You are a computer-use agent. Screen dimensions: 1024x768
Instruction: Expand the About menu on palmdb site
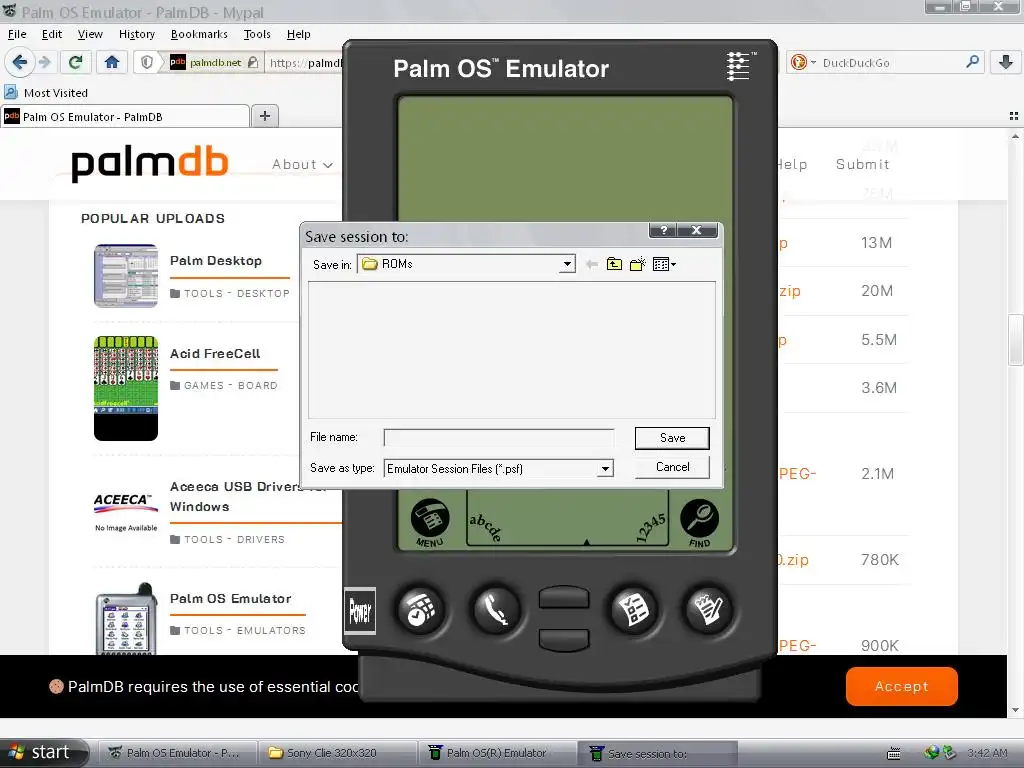[x=302, y=165]
